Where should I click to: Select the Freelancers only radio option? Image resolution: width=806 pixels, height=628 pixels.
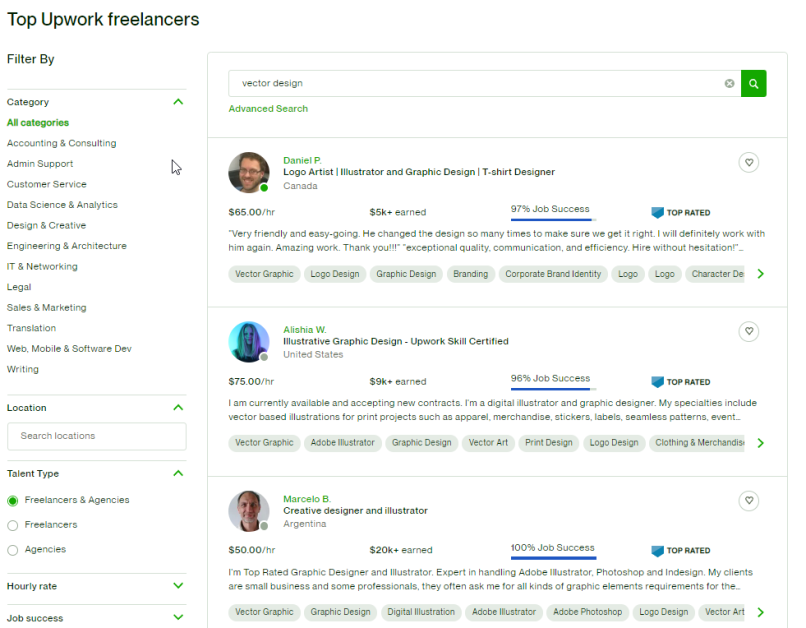pyautogui.click(x=13, y=525)
